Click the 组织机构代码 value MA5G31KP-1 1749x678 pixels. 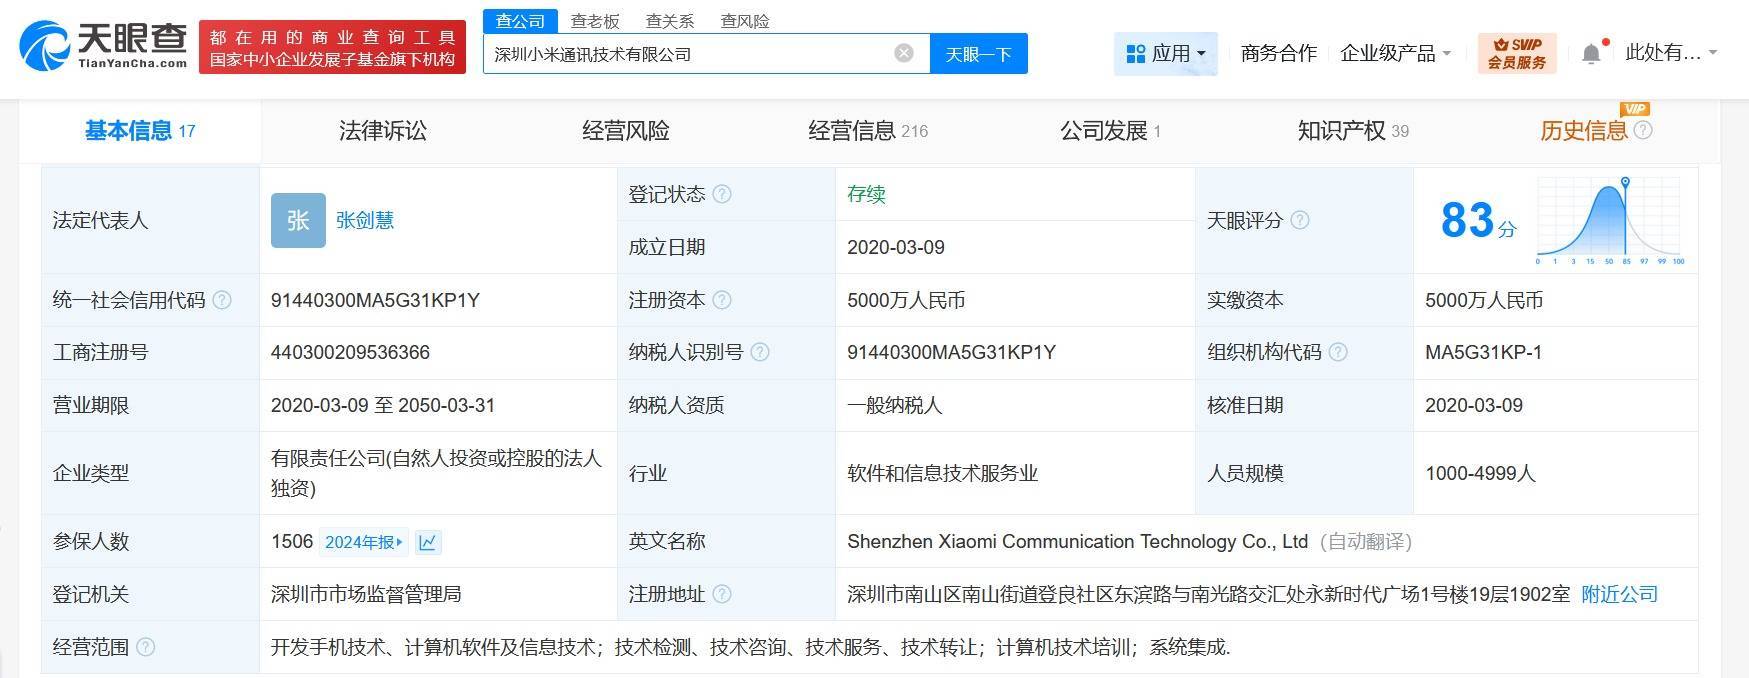[1483, 352]
